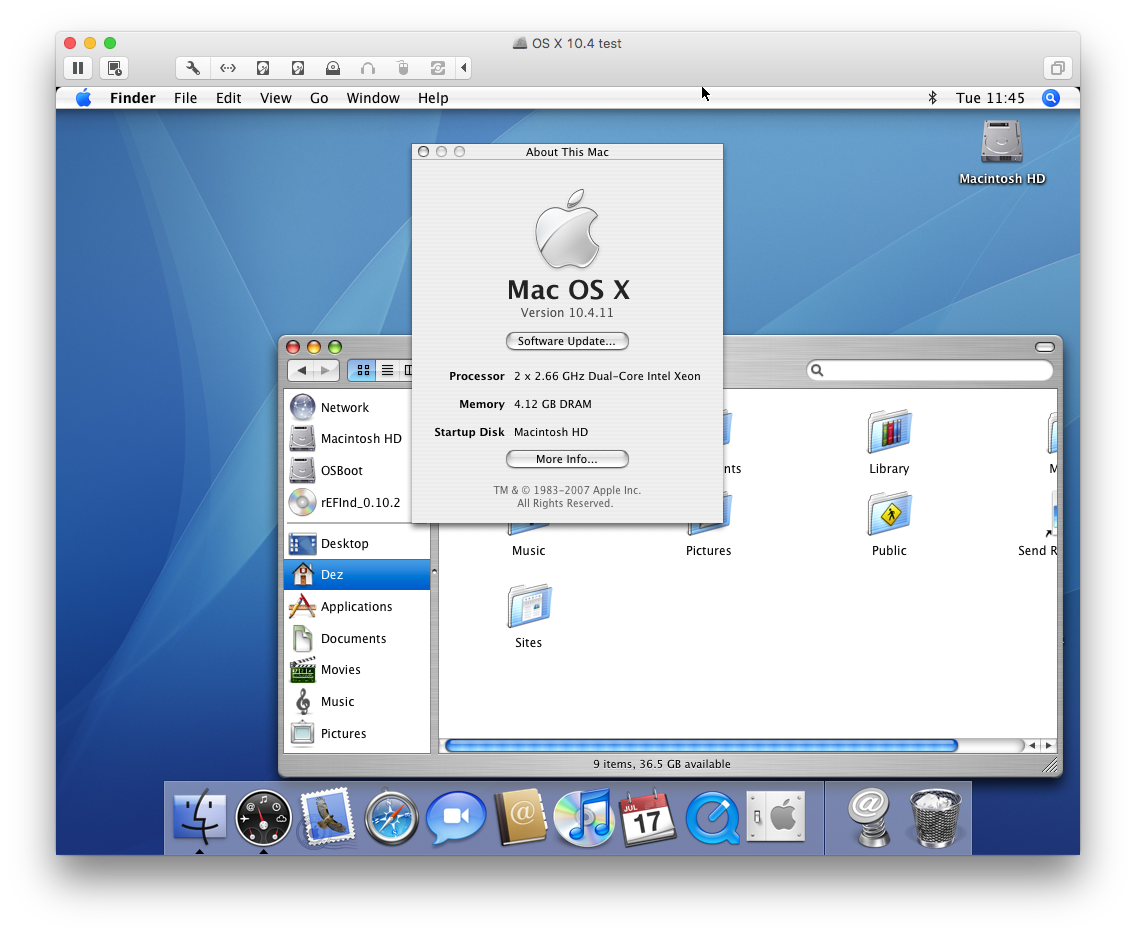Open Safari from the Dock
Screen dimensions: 1136x935
point(391,818)
